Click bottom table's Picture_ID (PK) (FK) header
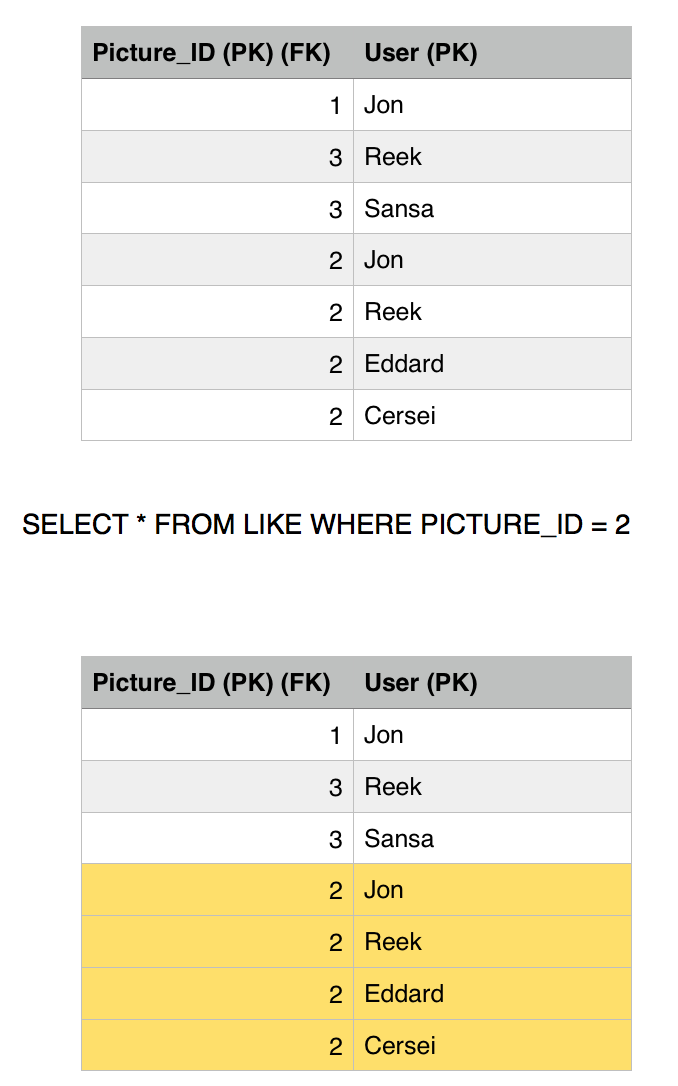 pos(211,683)
